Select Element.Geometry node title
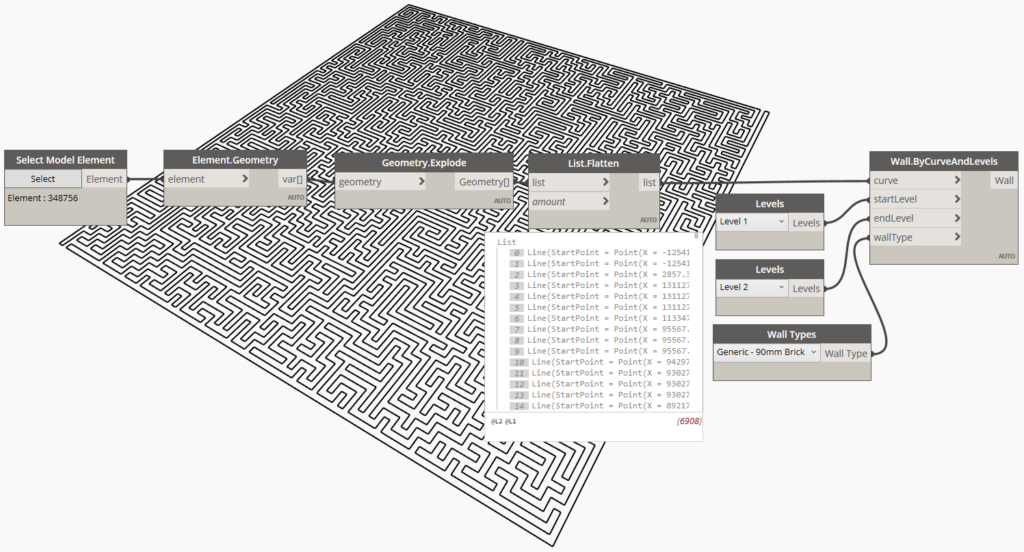The height and width of the screenshot is (552, 1024). (235, 160)
